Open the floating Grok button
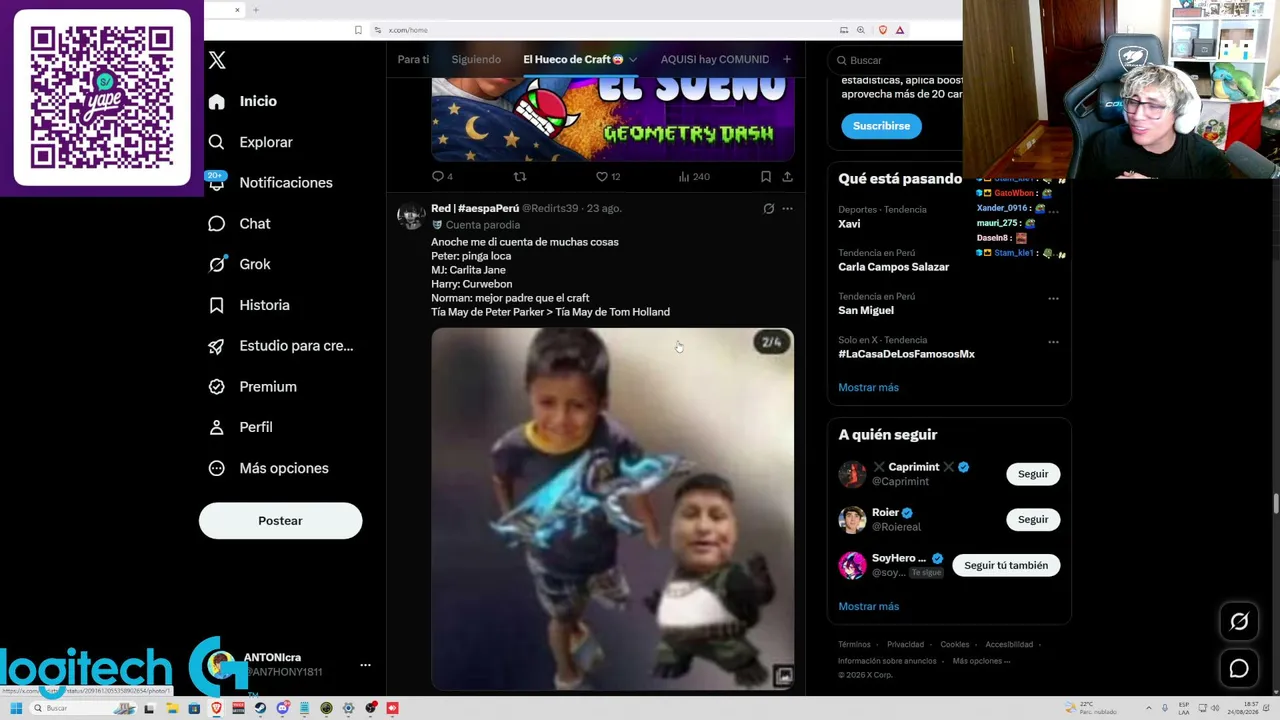The image size is (1280, 720). click(x=1239, y=622)
